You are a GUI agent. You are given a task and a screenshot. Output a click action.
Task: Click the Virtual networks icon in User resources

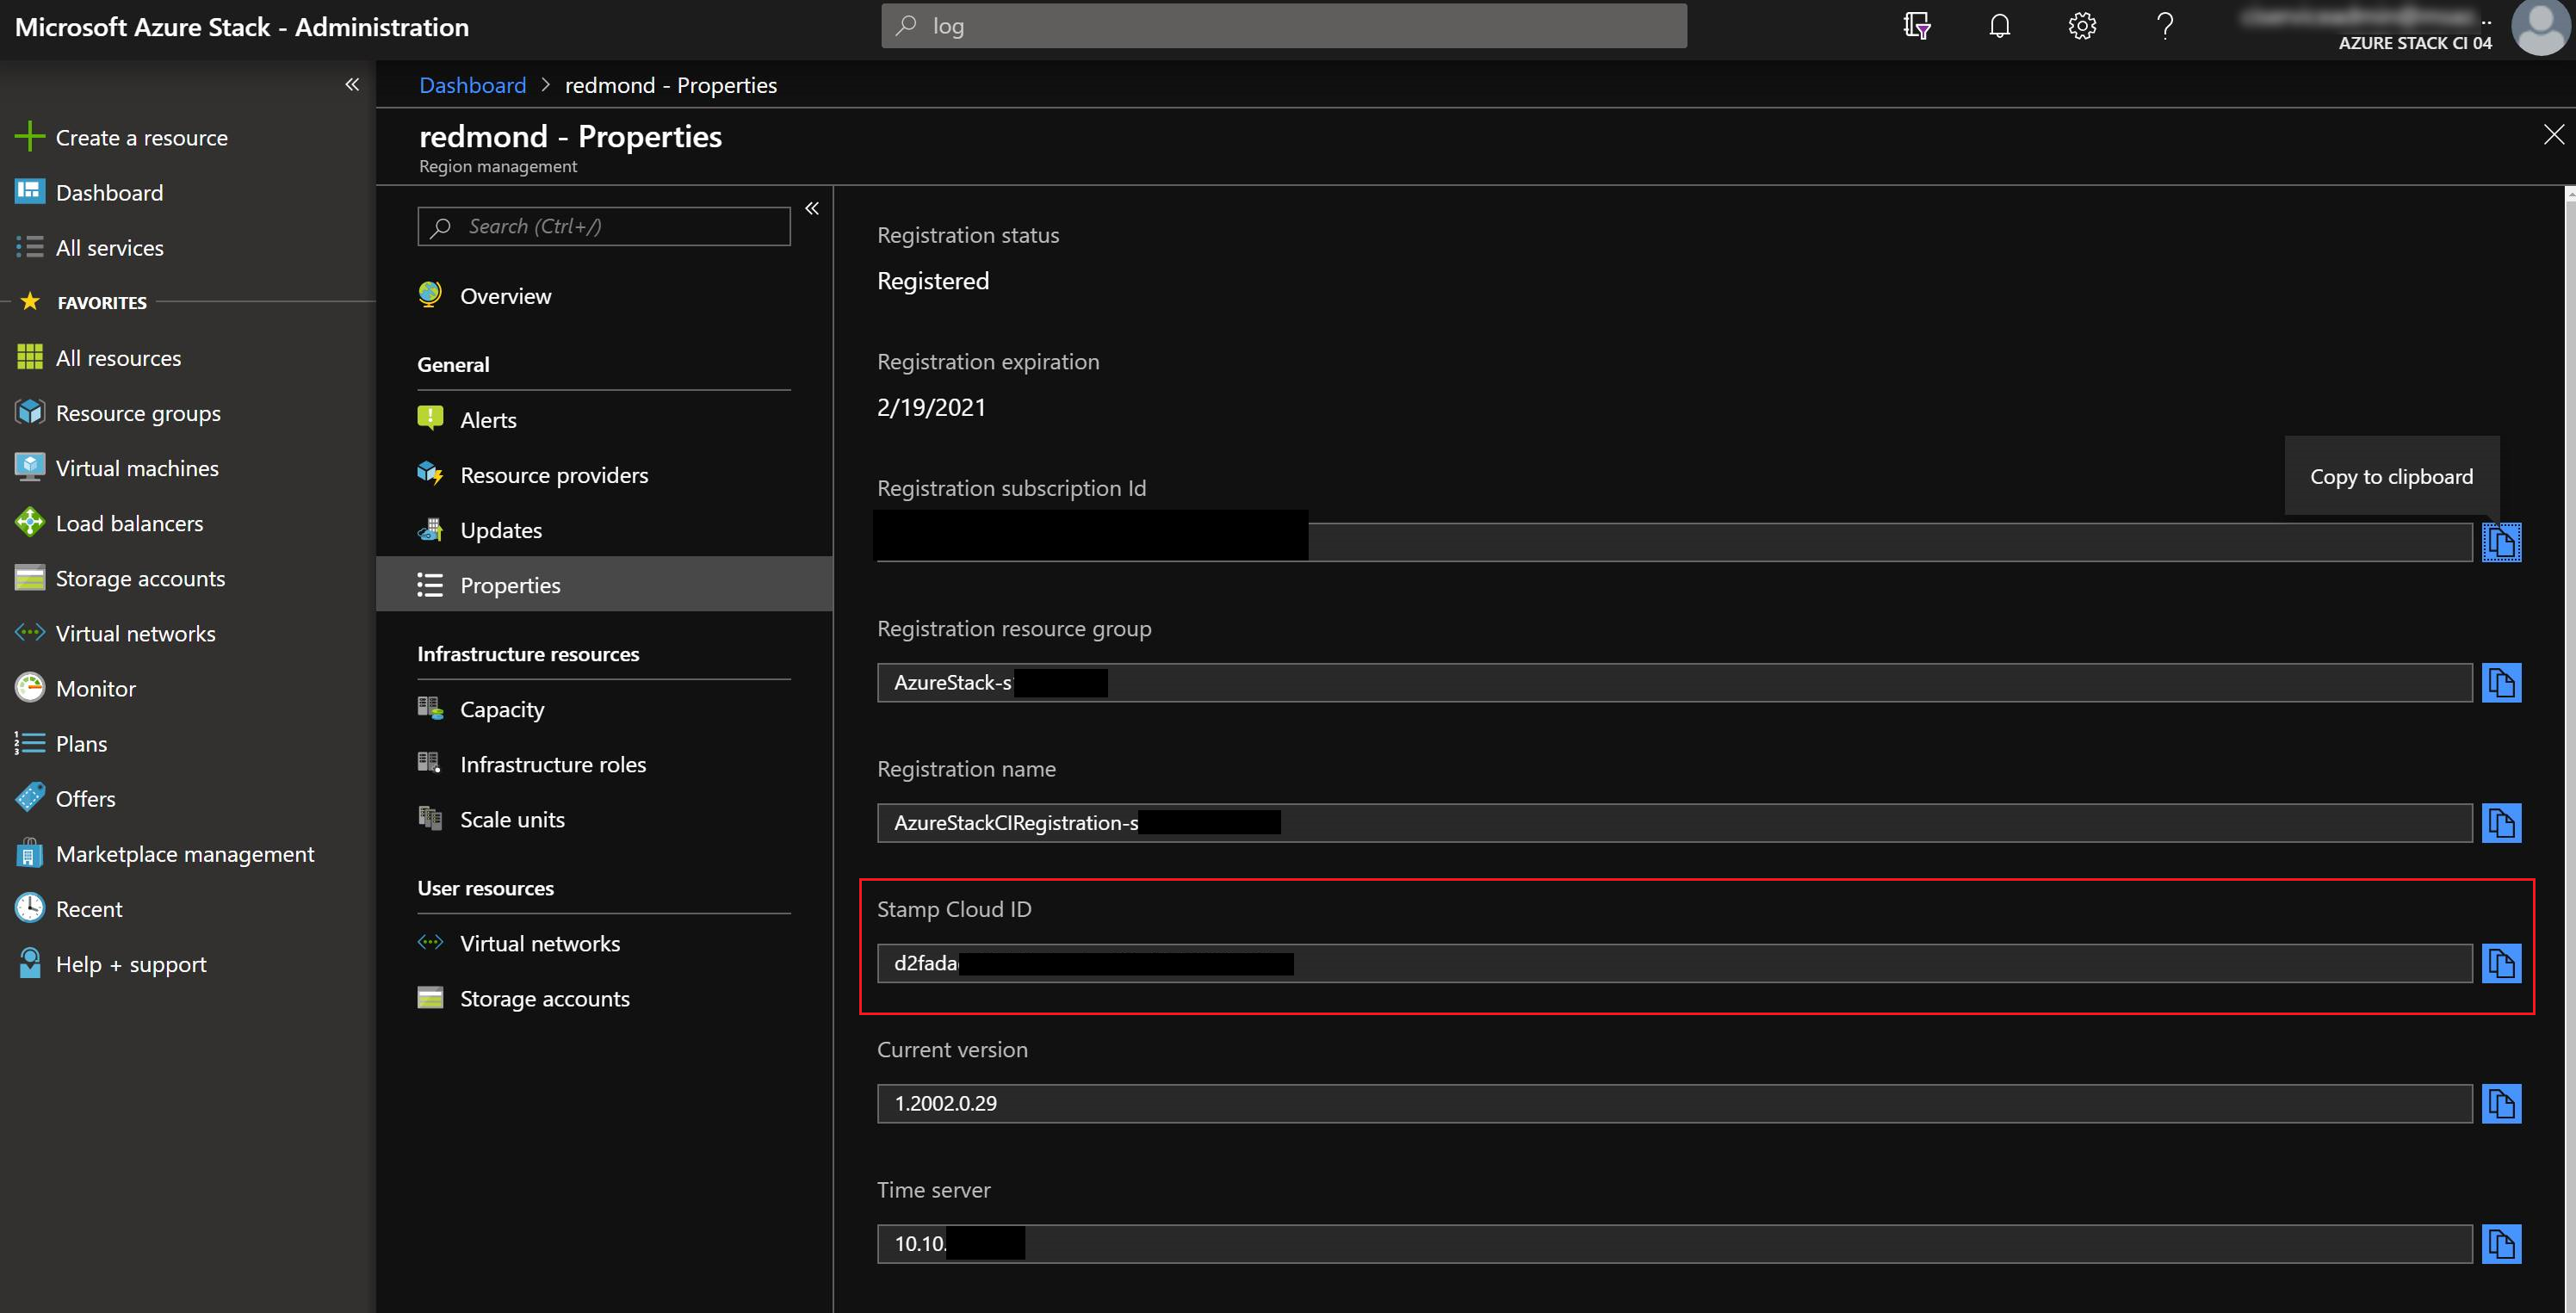click(432, 941)
